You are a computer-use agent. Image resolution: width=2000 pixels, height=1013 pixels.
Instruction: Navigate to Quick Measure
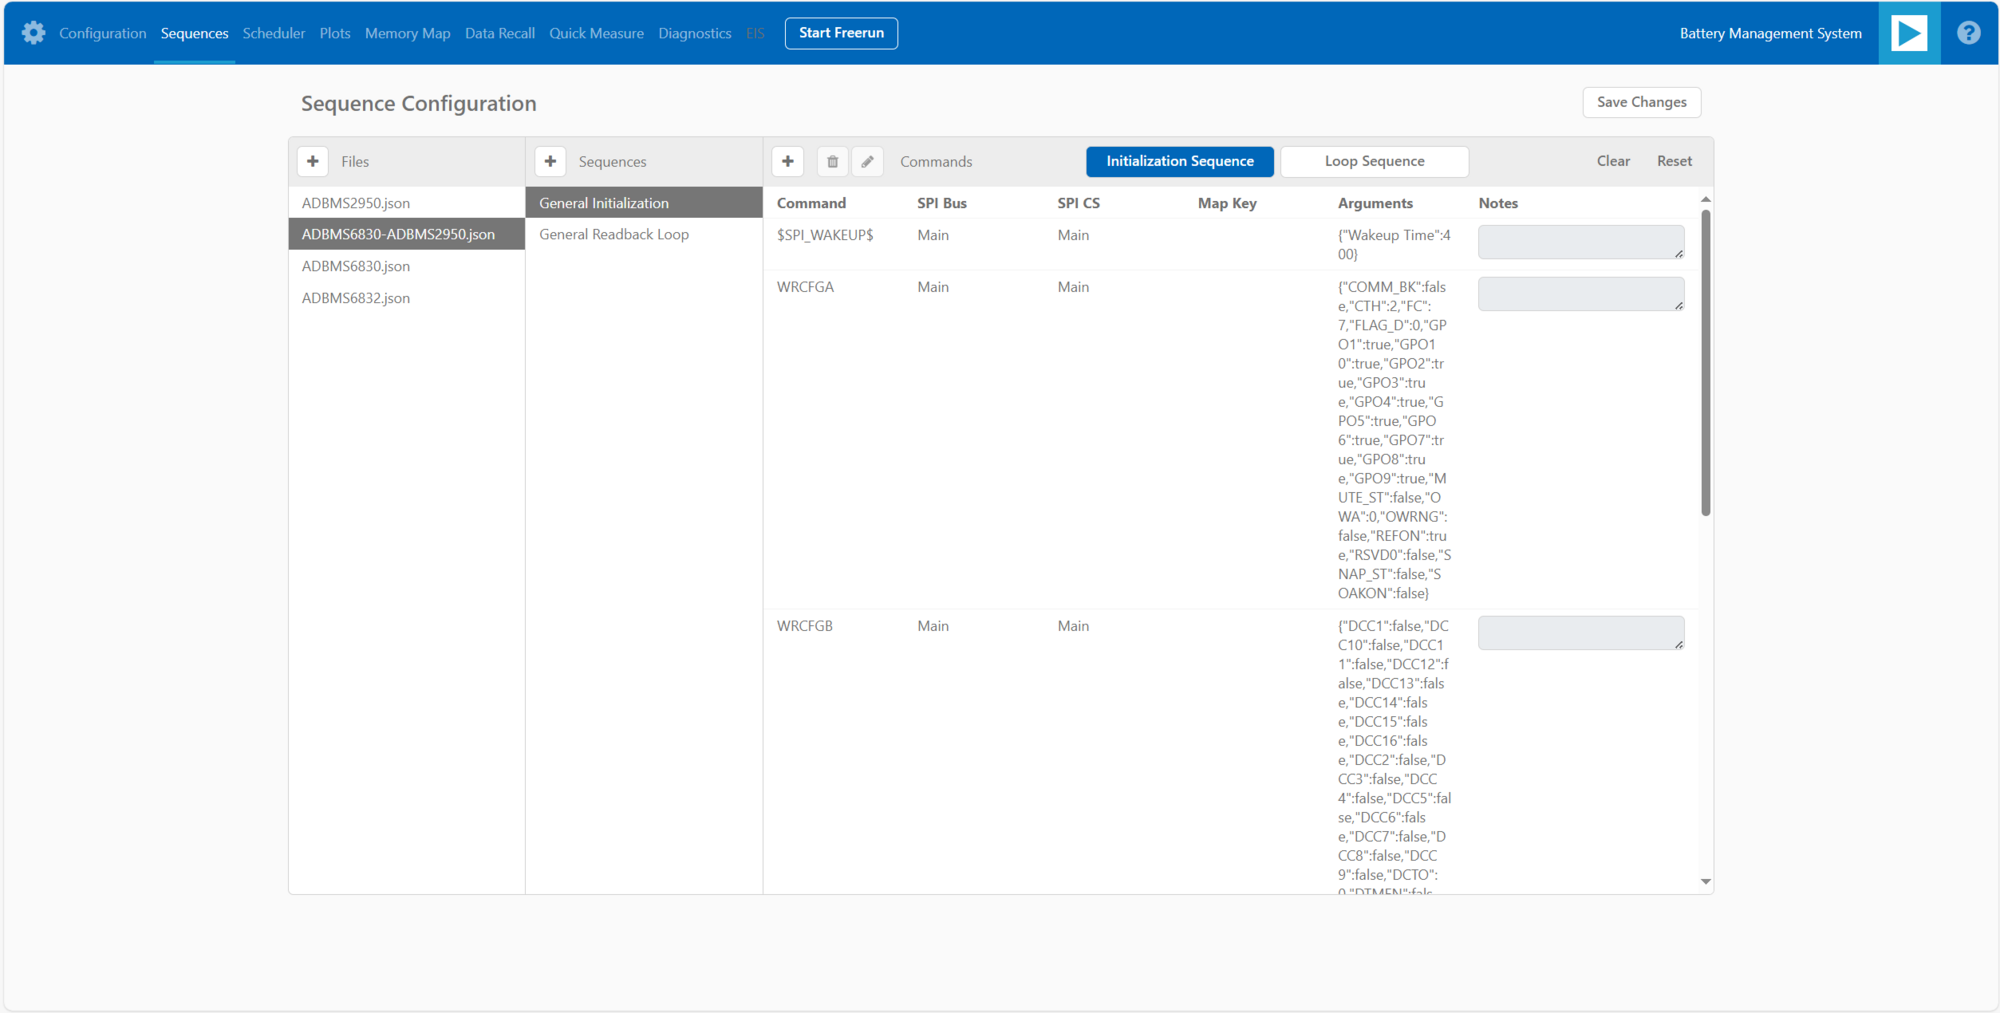coord(596,33)
